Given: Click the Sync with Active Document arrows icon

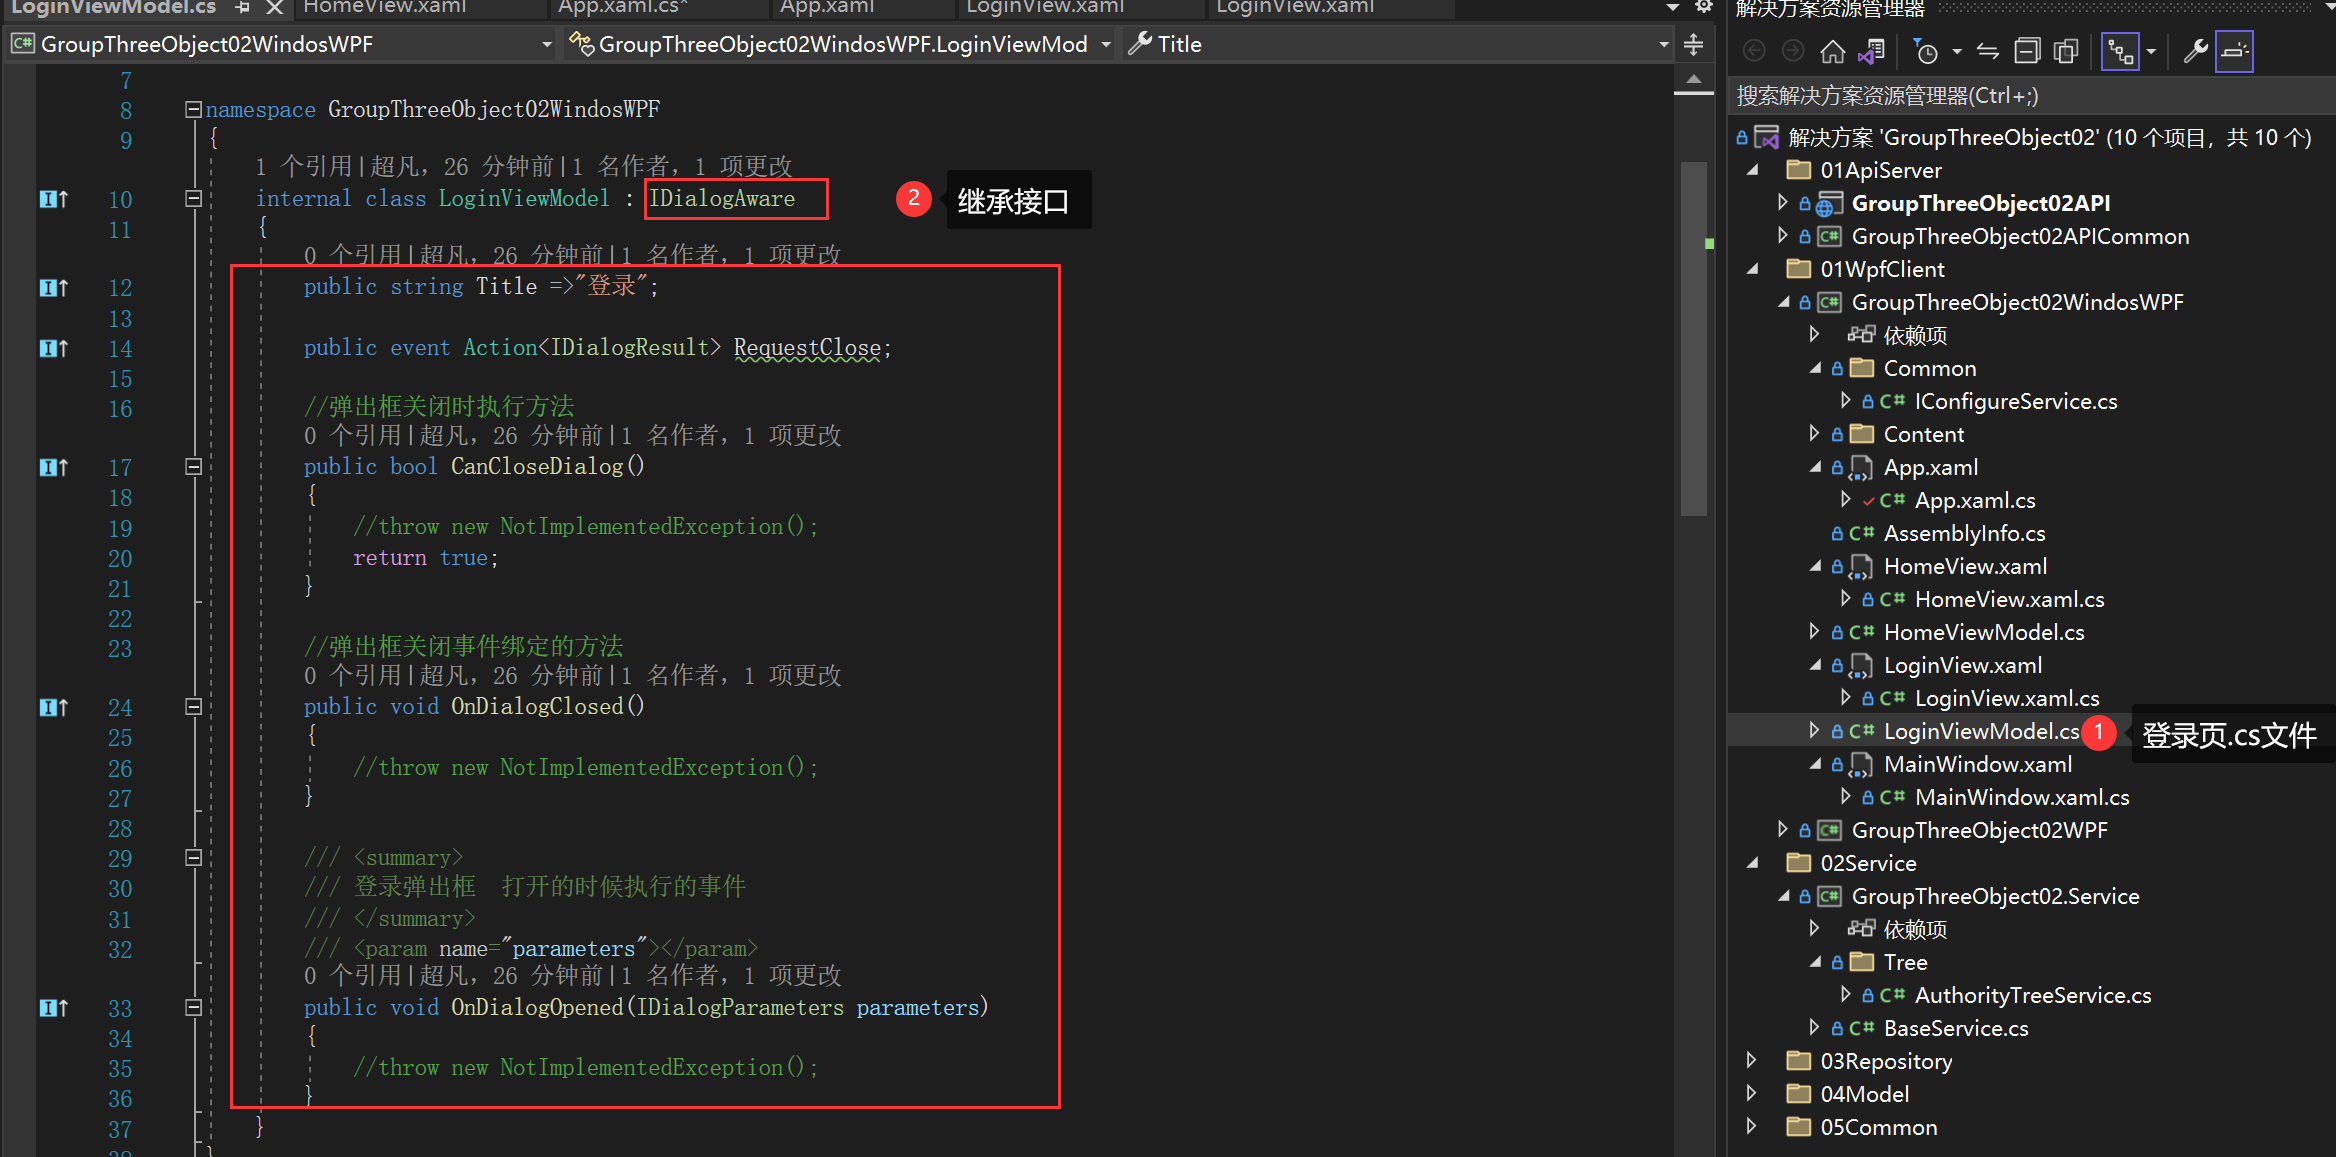Looking at the screenshot, I should [x=1988, y=51].
